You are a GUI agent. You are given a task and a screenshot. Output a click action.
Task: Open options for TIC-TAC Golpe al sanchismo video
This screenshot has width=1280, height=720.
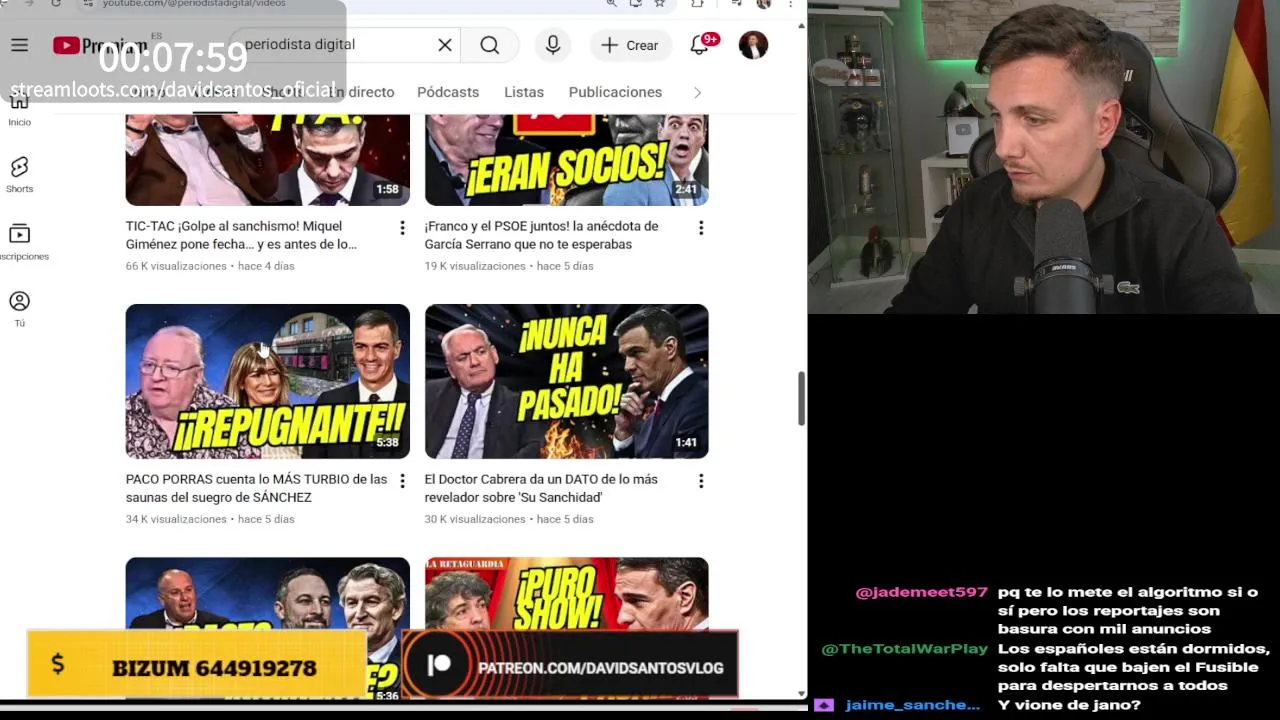pos(402,228)
